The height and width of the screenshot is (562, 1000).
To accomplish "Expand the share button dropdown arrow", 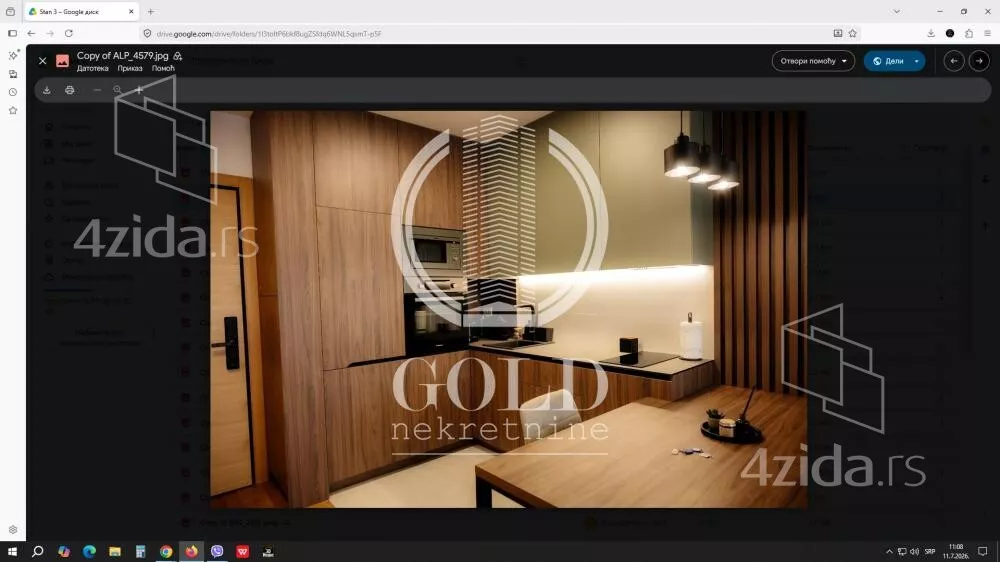I will point(917,61).
